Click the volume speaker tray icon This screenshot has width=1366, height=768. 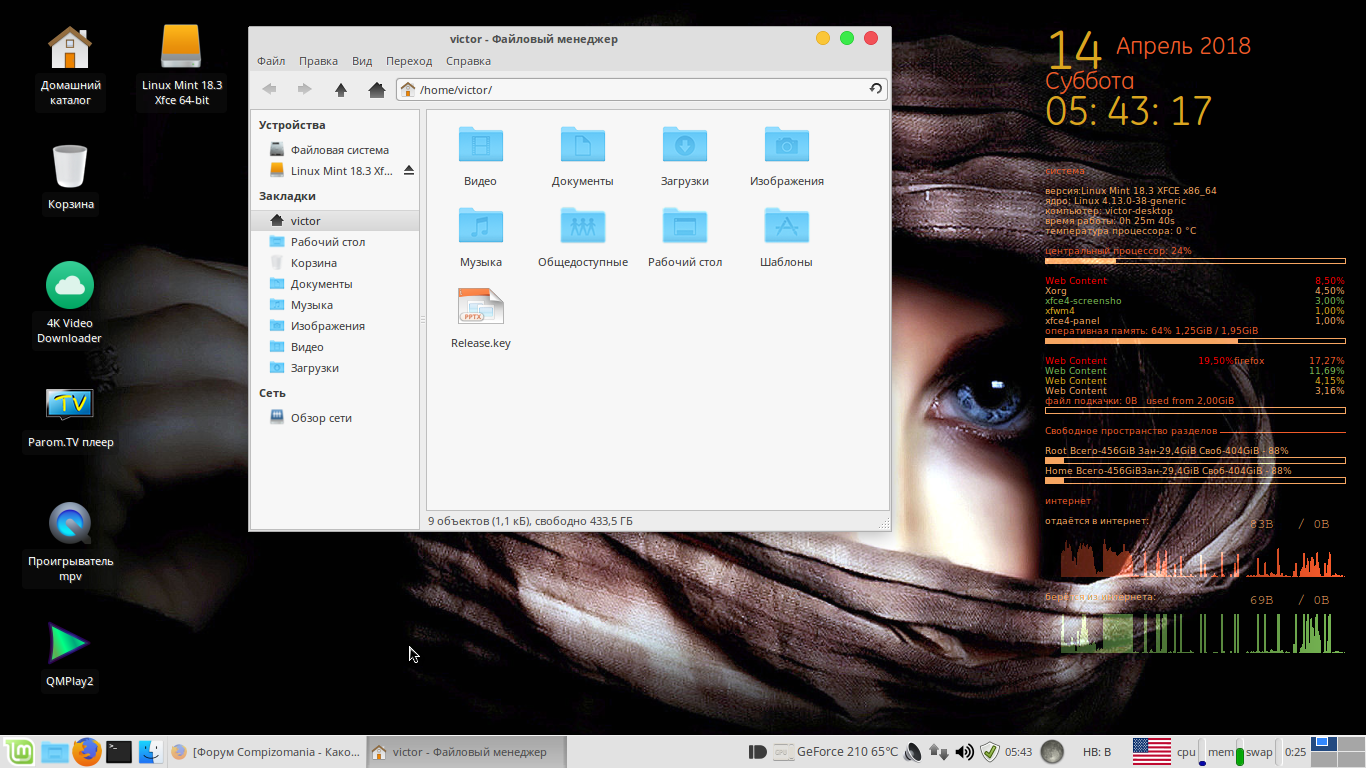tap(964, 752)
